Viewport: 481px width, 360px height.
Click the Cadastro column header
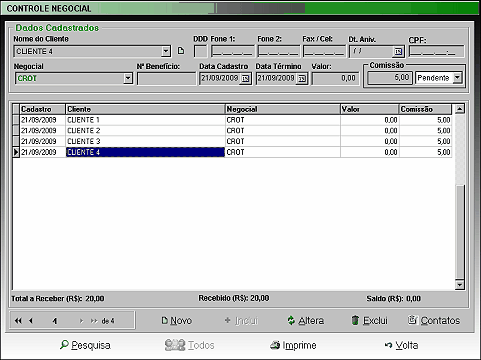42,109
